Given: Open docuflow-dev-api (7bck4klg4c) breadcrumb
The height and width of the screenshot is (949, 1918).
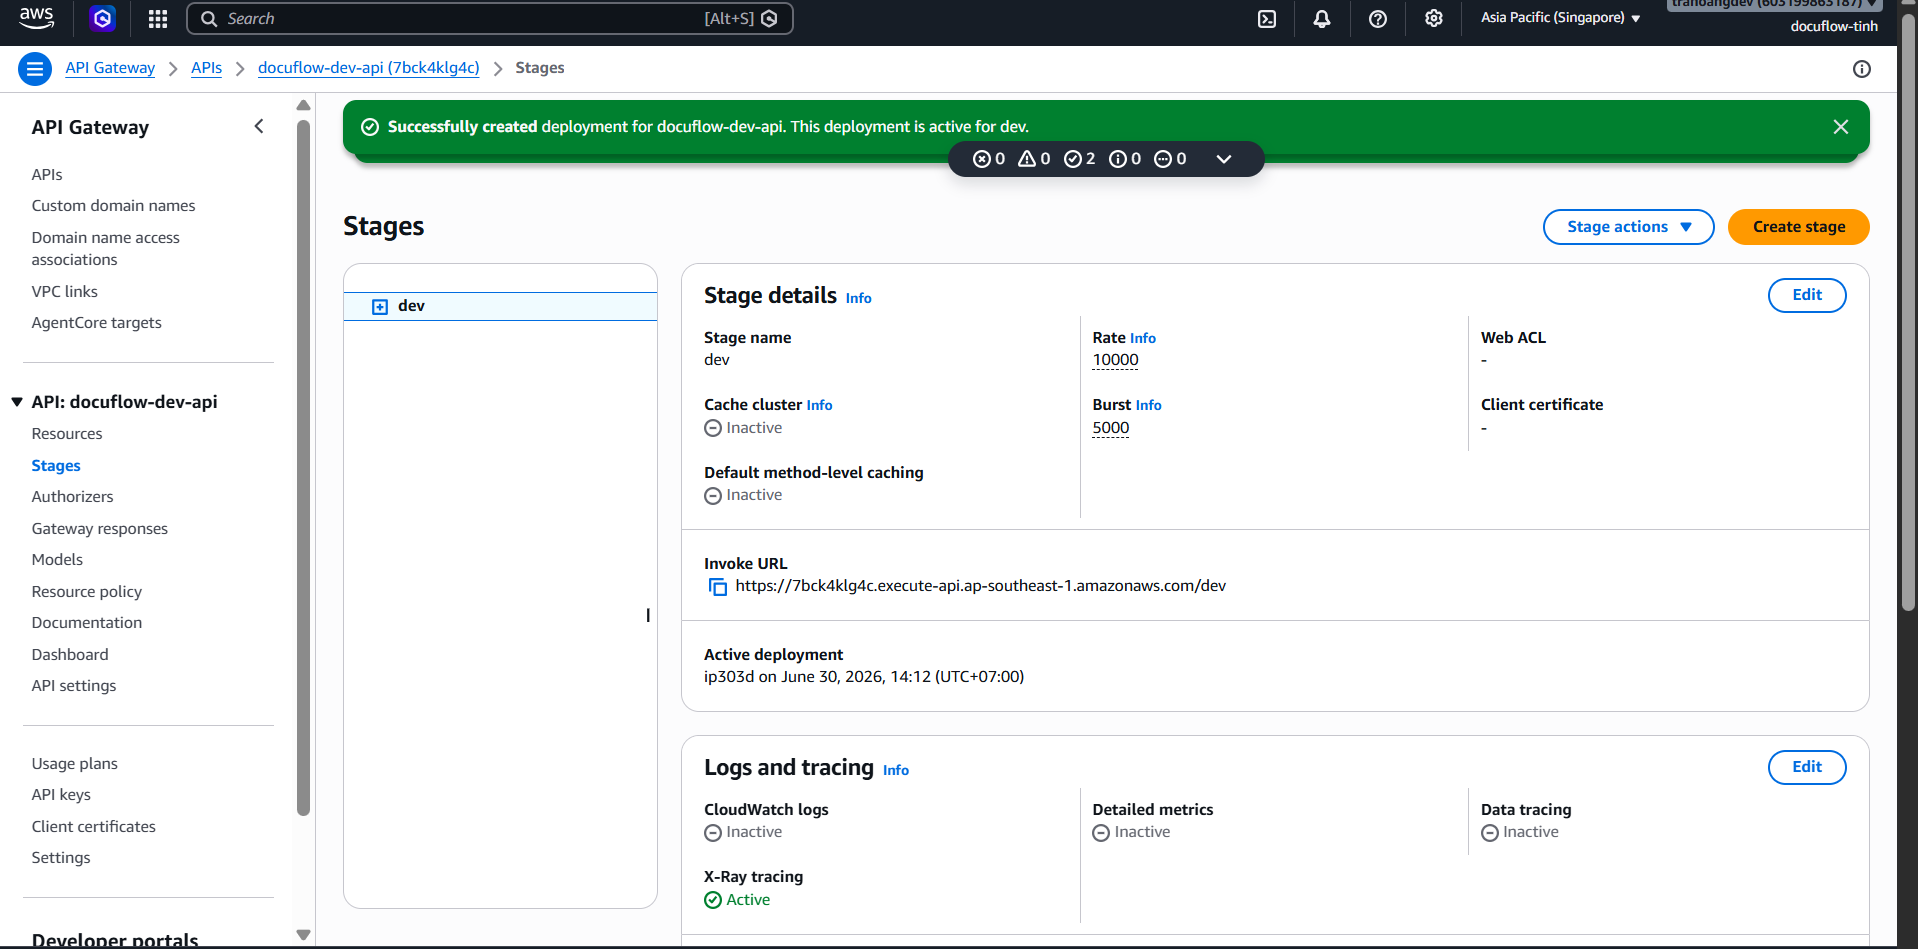Looking at the screenshot, I should 368,68.
